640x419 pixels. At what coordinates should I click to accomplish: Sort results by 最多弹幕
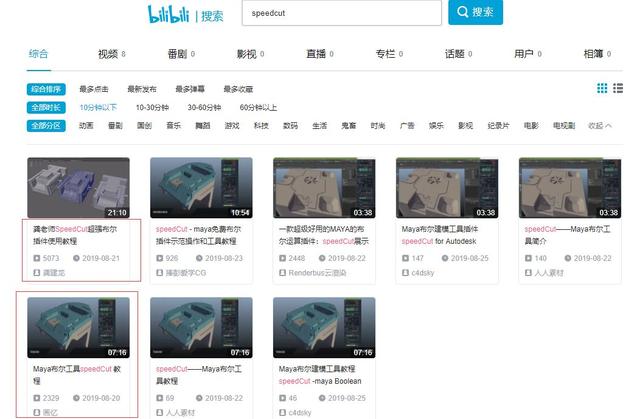point(190,89)
